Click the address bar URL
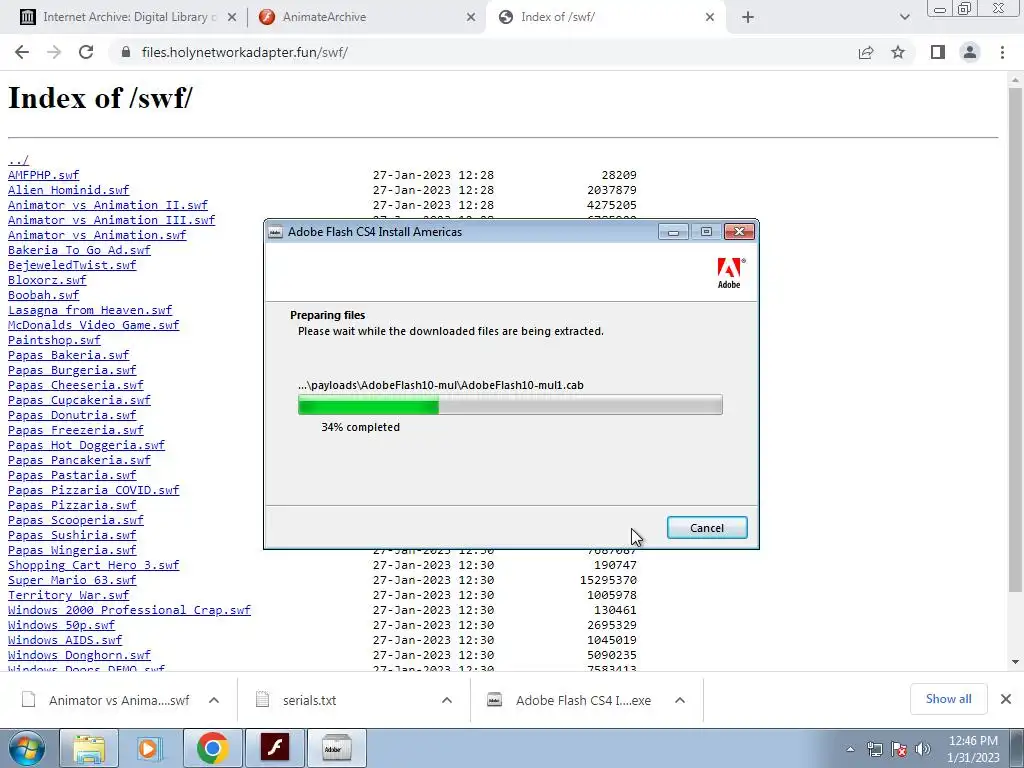Image resolution: width=1024 pixels, height=768 pixels. (x=244, y=52)
